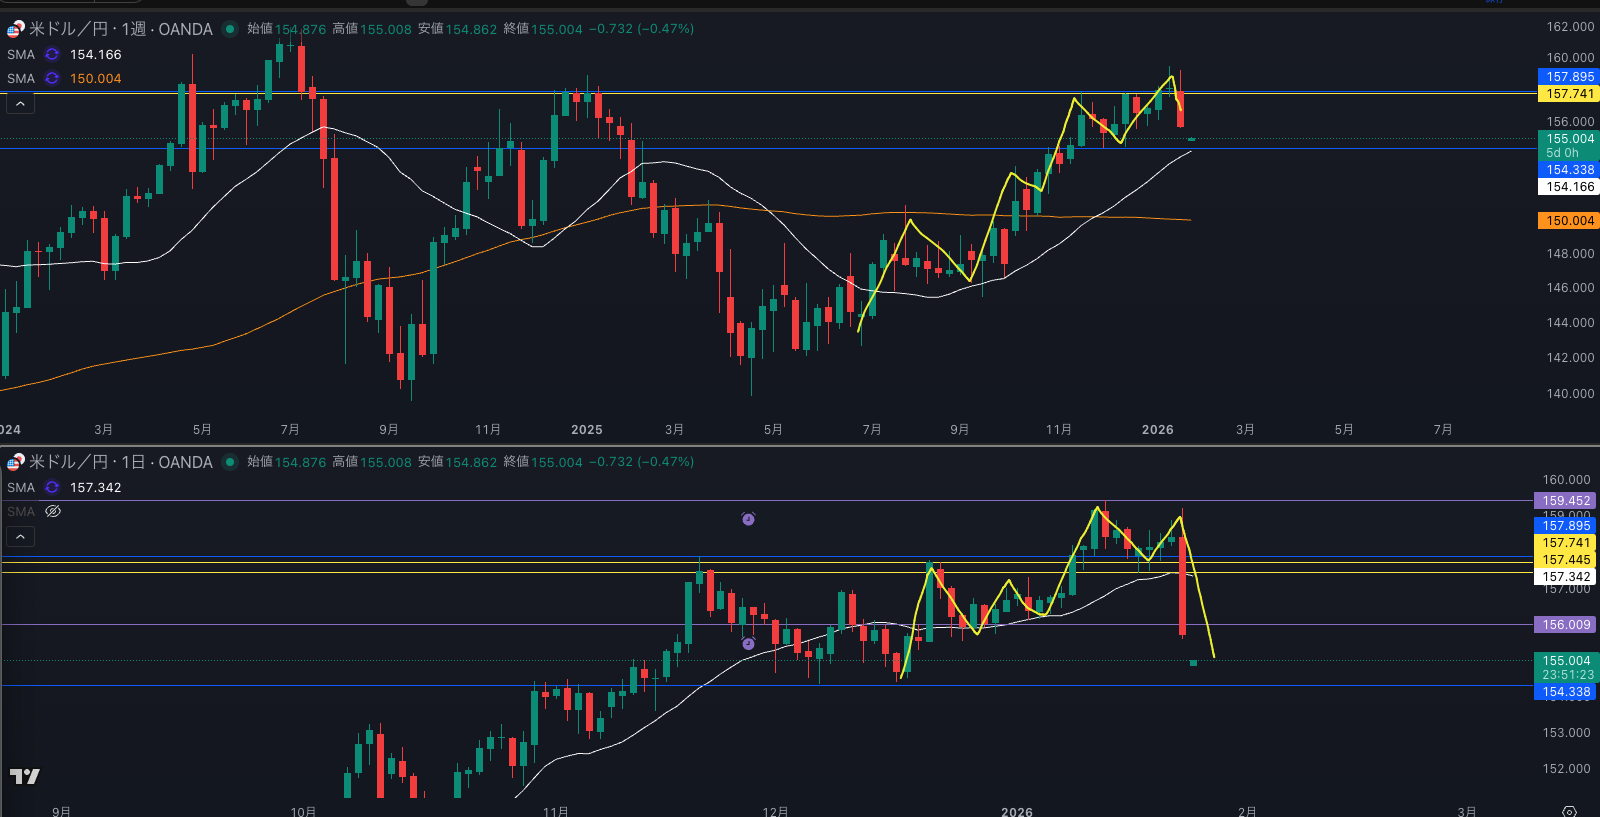Click refresh icon beside SMA 157.342
The height and width of the screenshot is (817, 1600).
tap(52, 488)
